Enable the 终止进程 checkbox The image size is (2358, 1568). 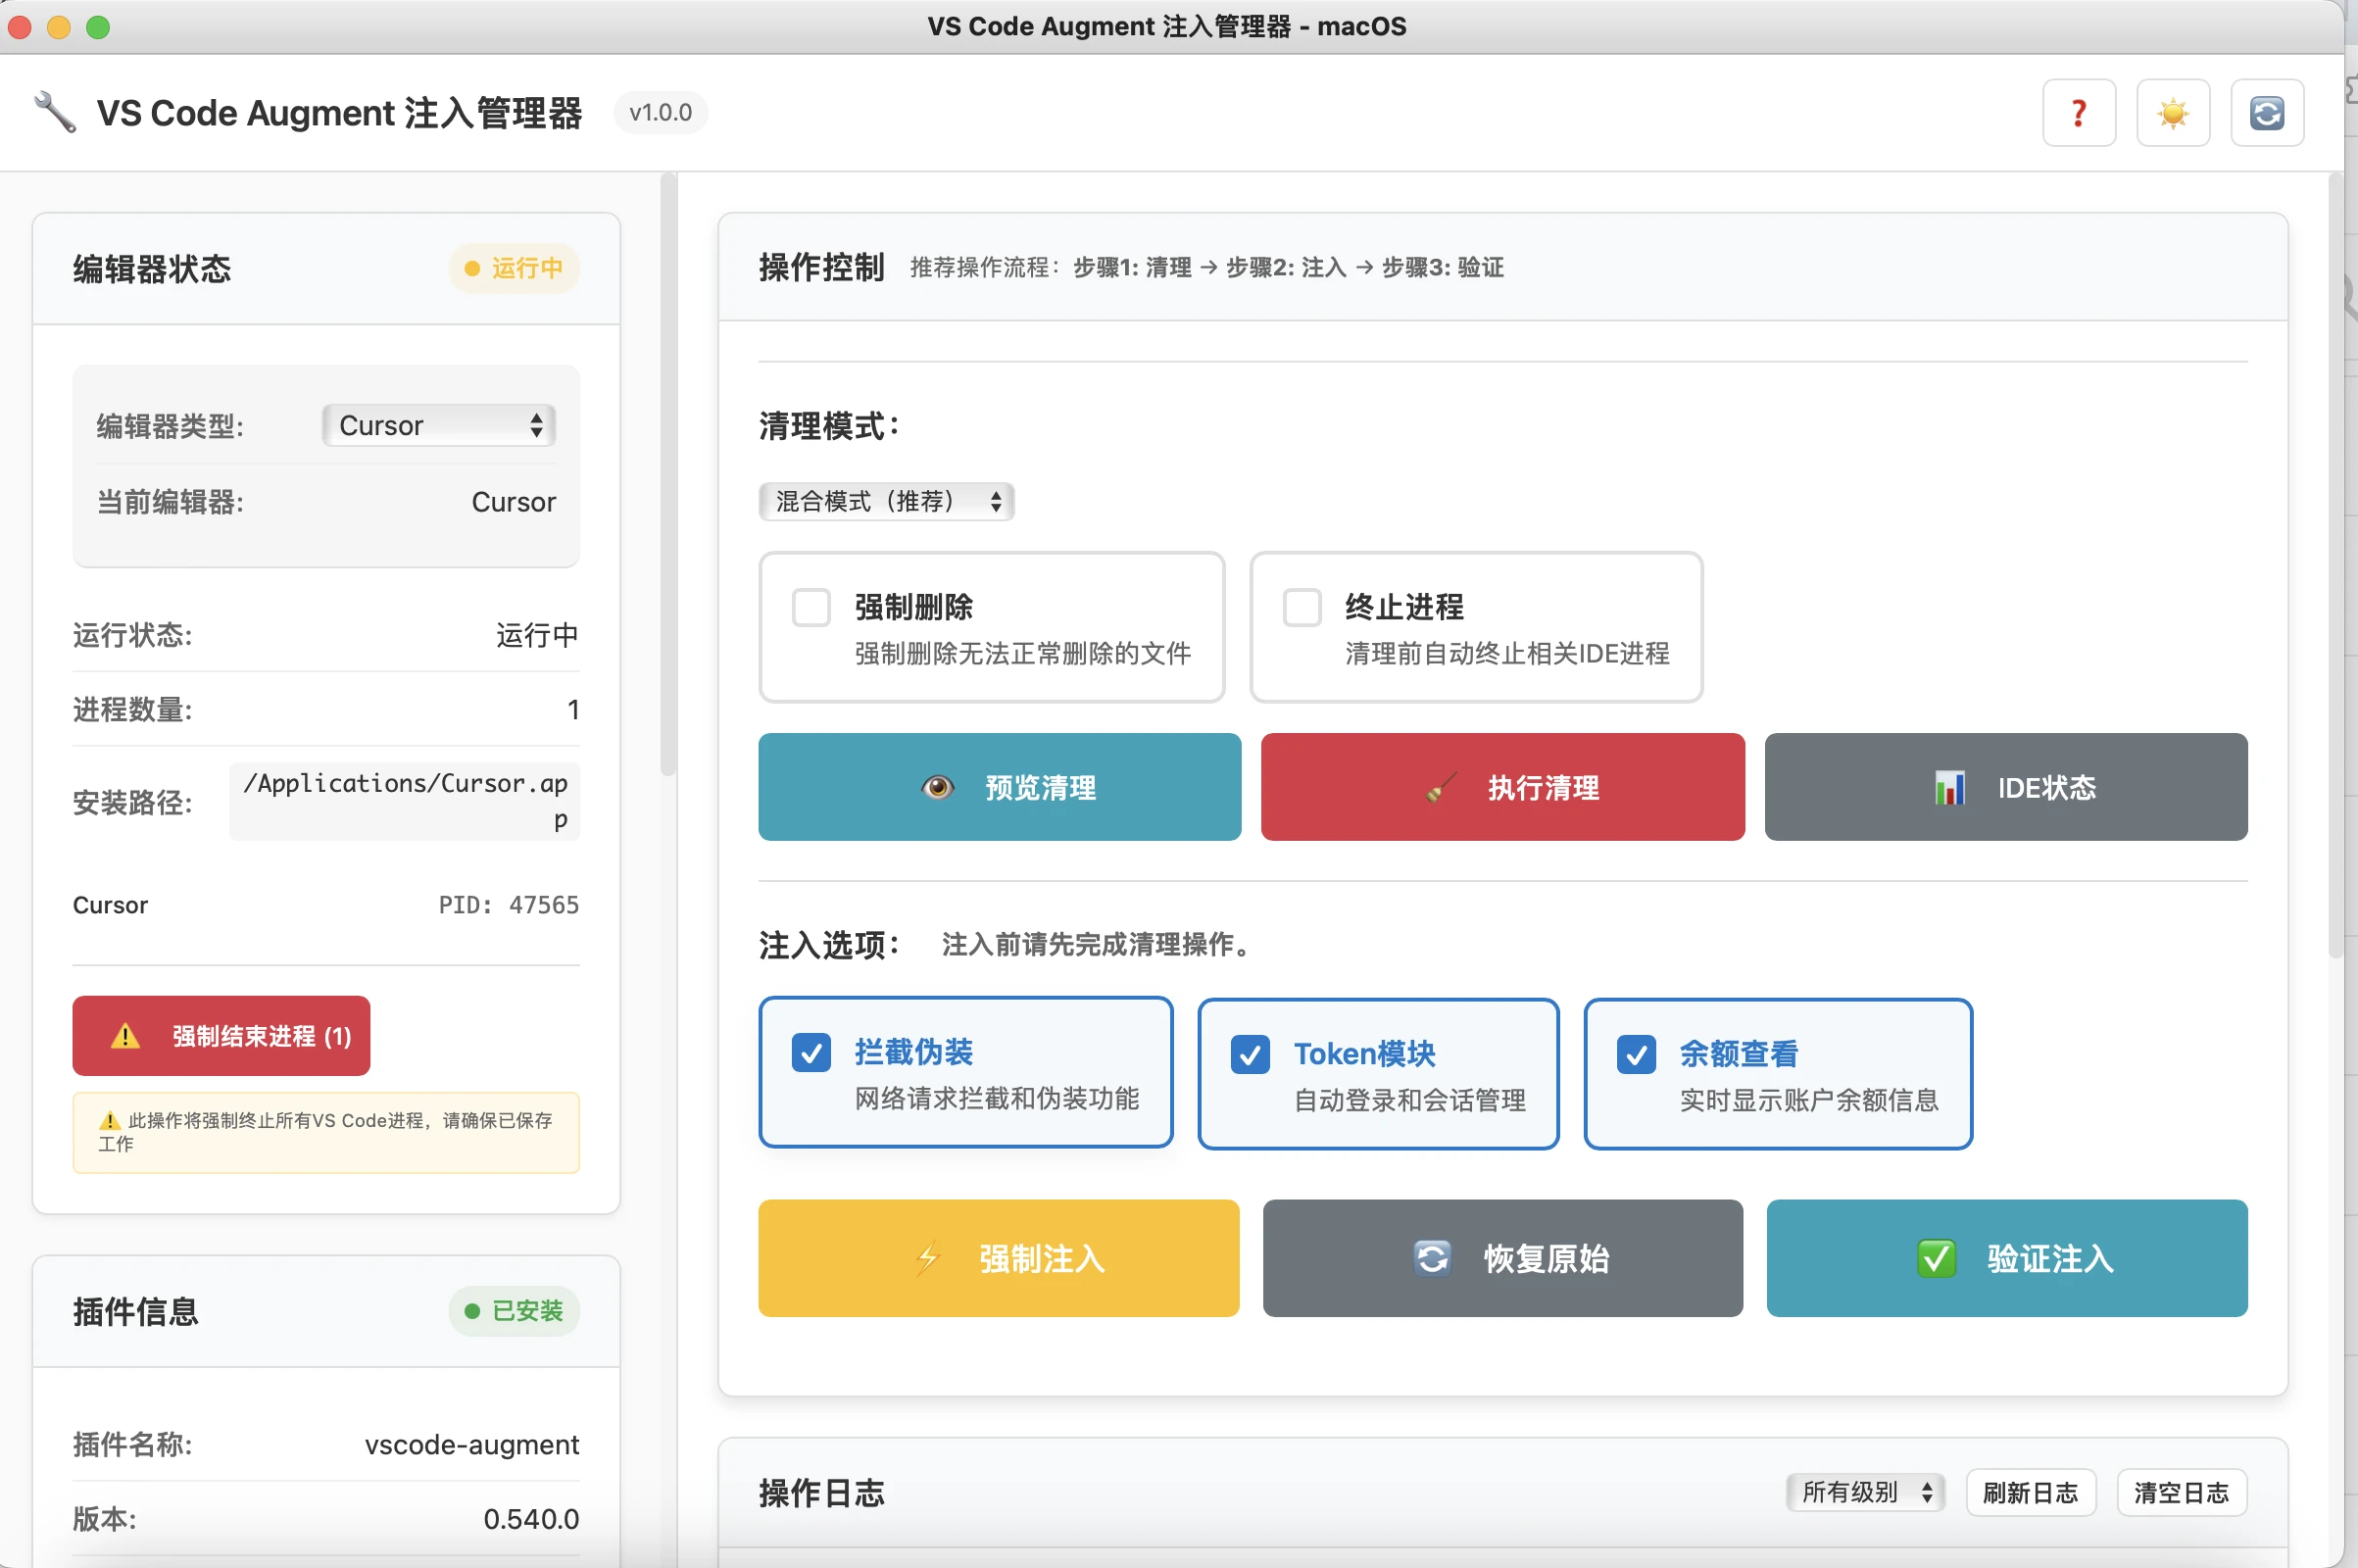click(1302, 607)
